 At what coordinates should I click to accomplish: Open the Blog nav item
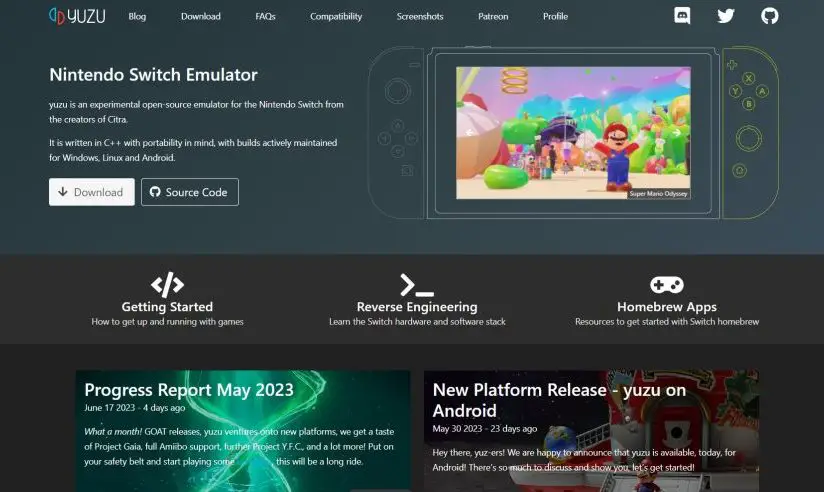(x=137, y=16)
